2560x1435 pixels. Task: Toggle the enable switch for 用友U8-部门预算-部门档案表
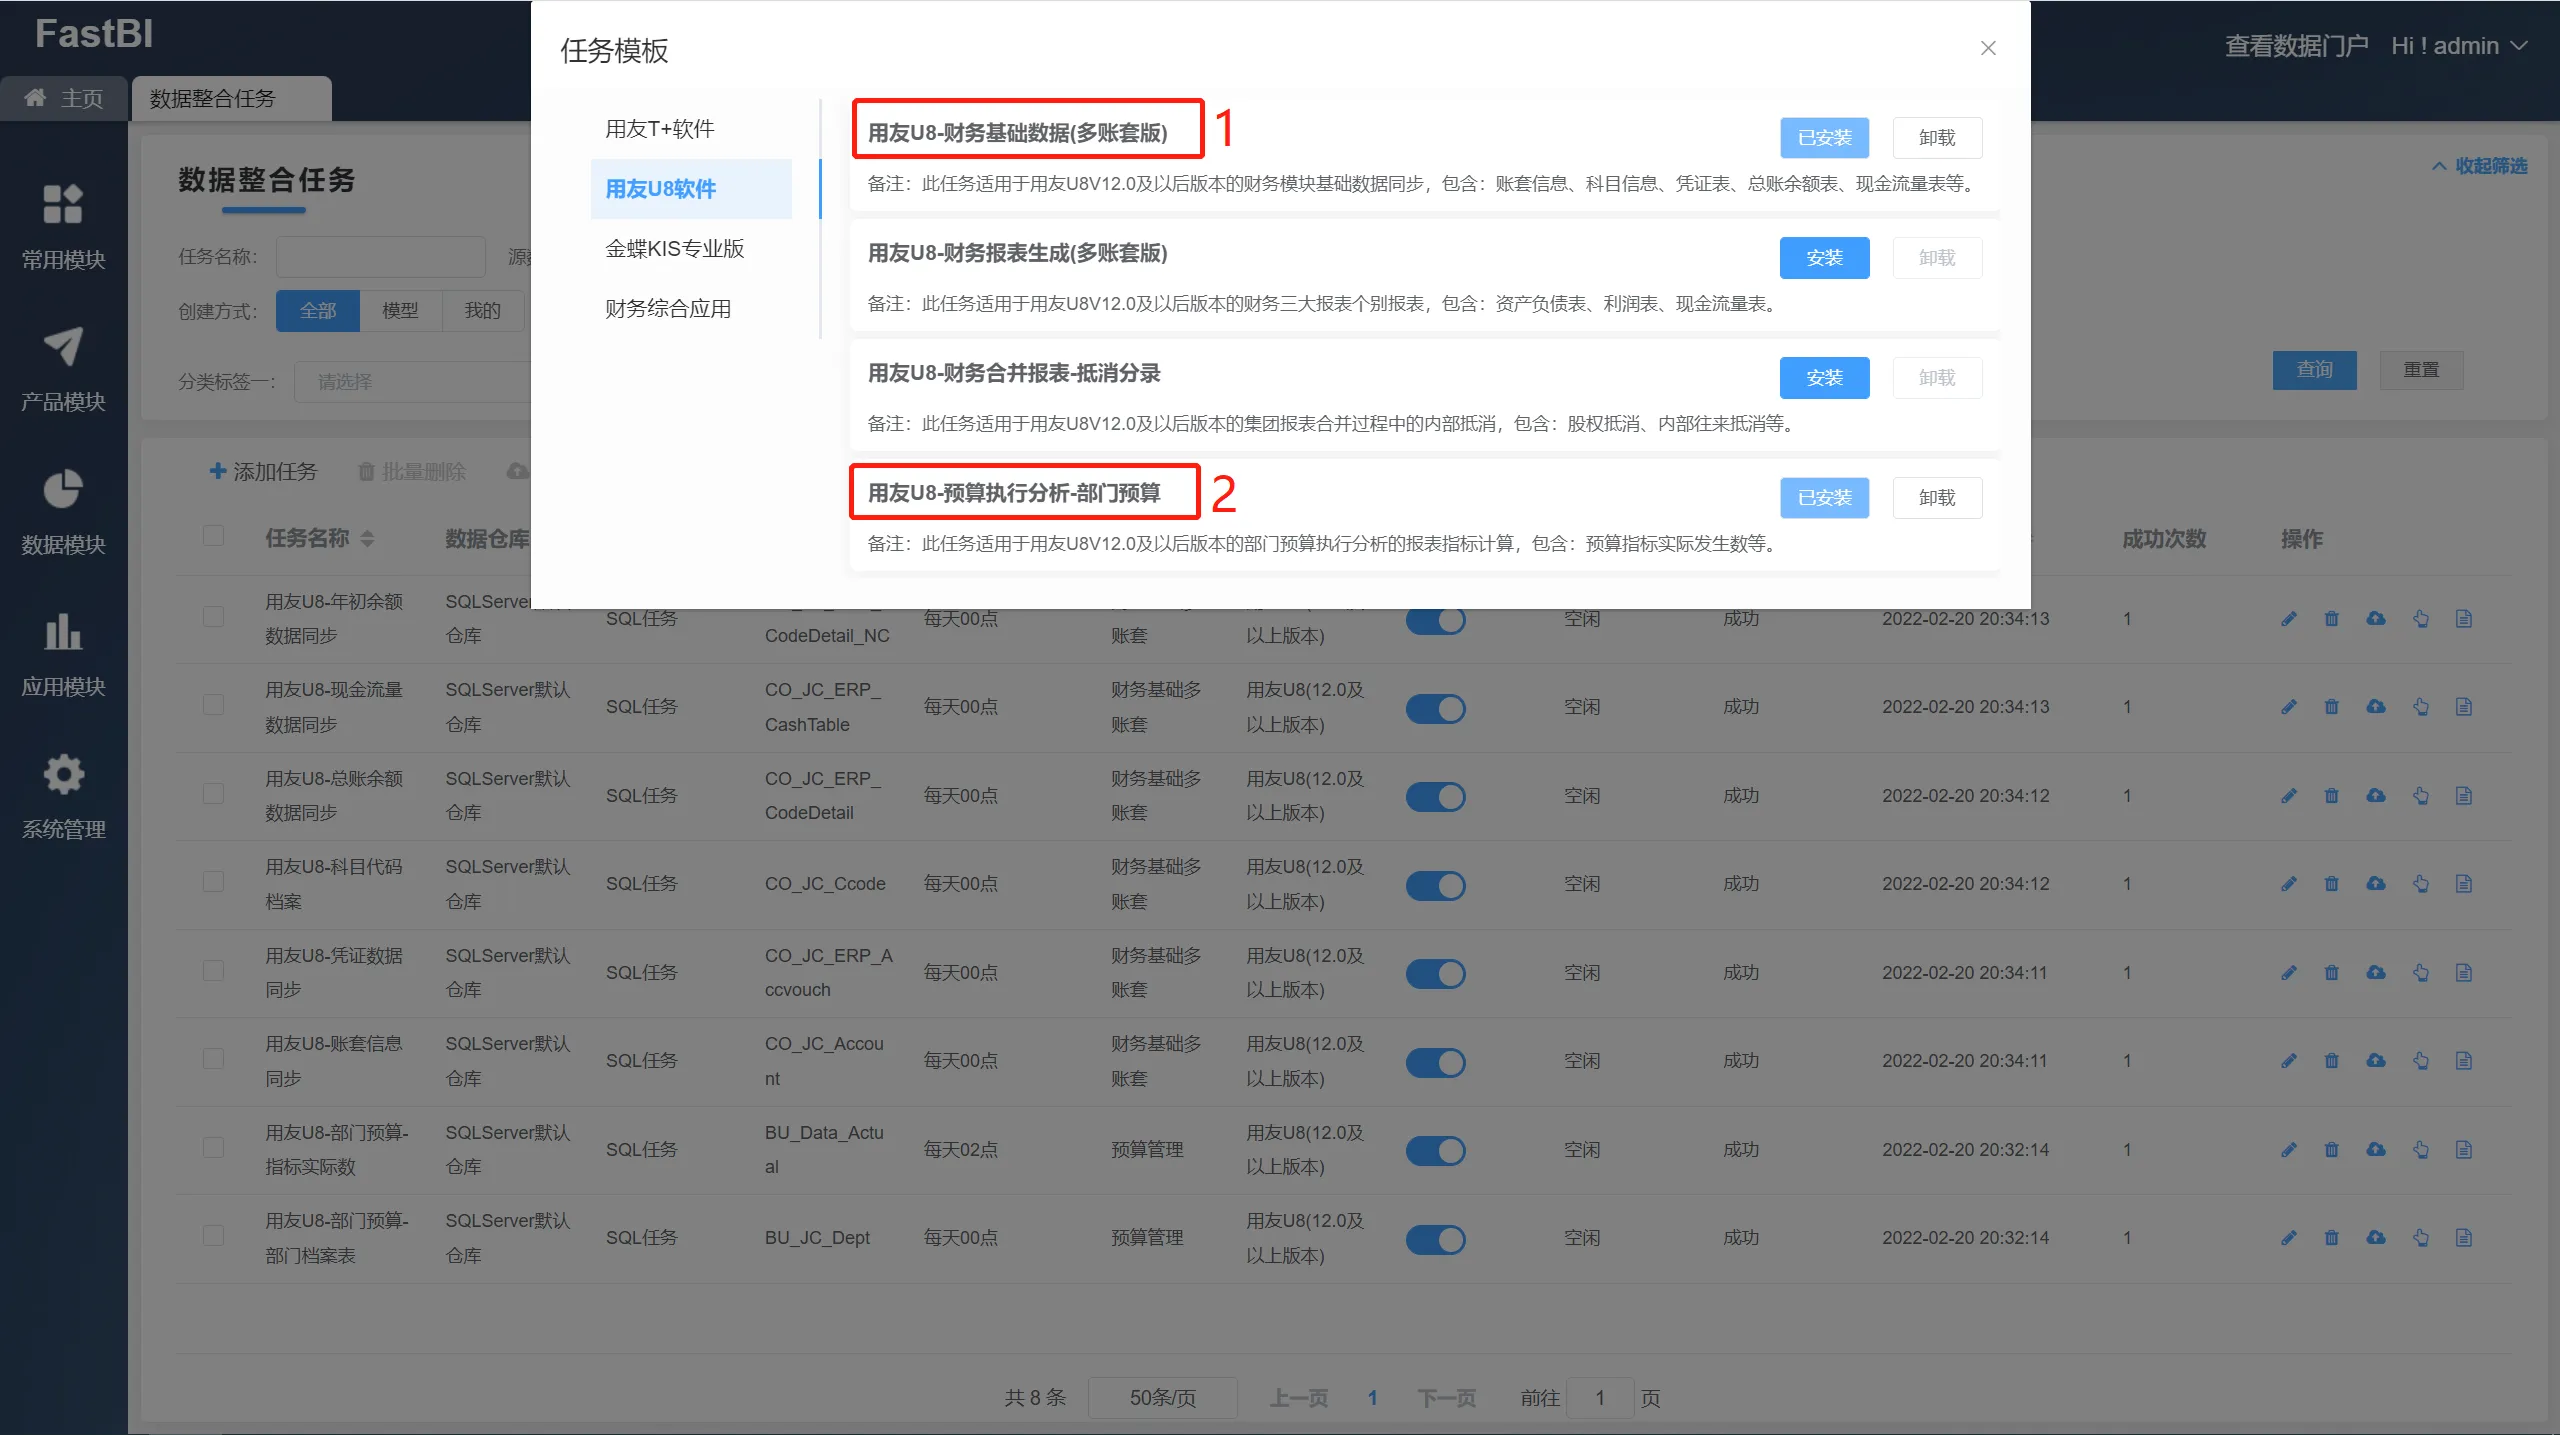tap(1435, 1239)
